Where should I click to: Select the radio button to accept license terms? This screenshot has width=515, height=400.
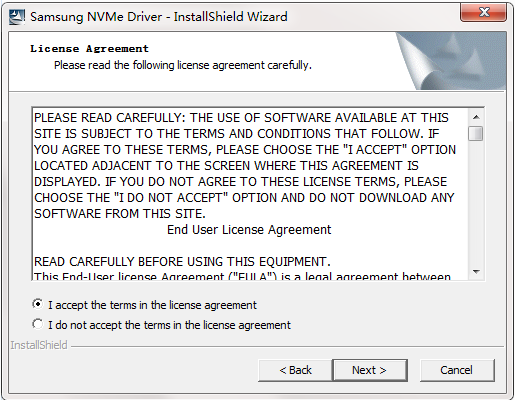click(x=38, y=304)
